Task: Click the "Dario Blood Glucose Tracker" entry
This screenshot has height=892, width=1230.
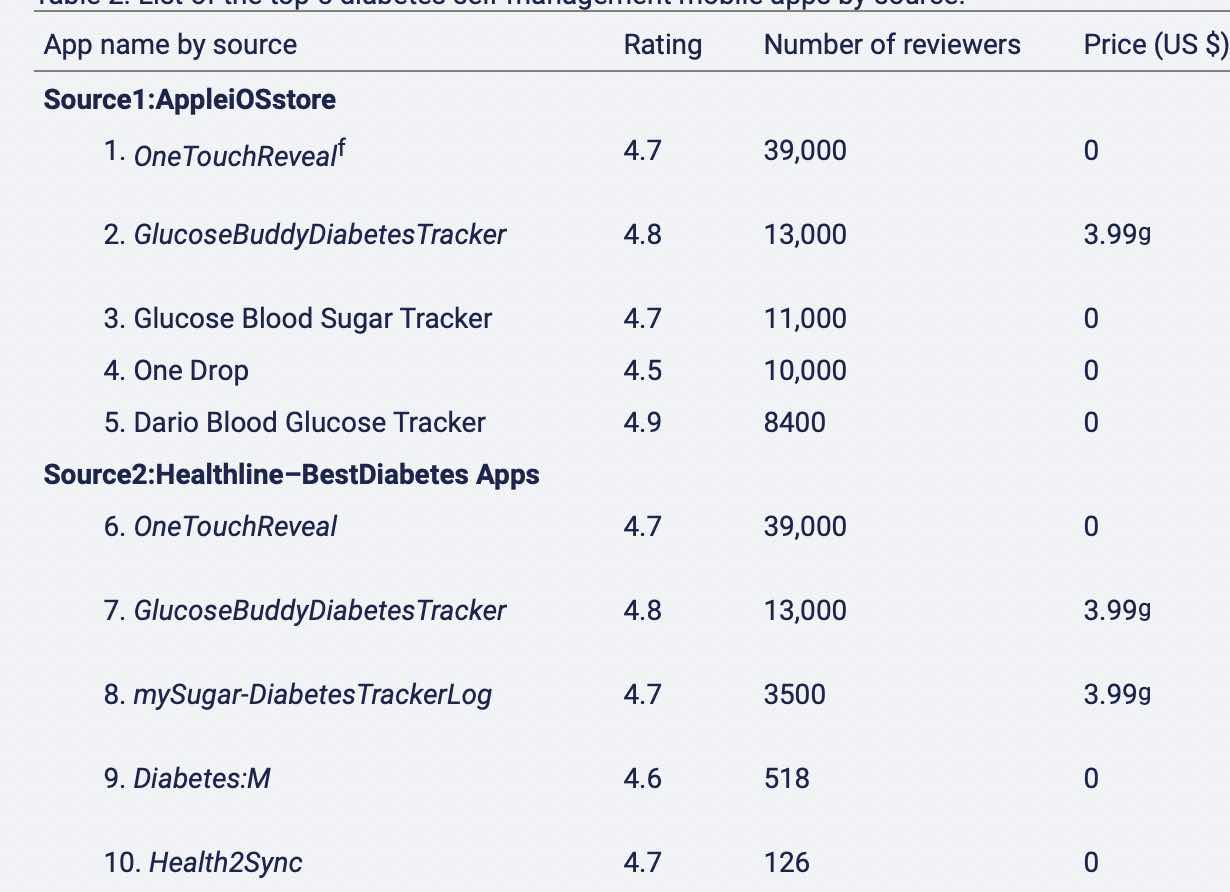Action: pos(309,422)
